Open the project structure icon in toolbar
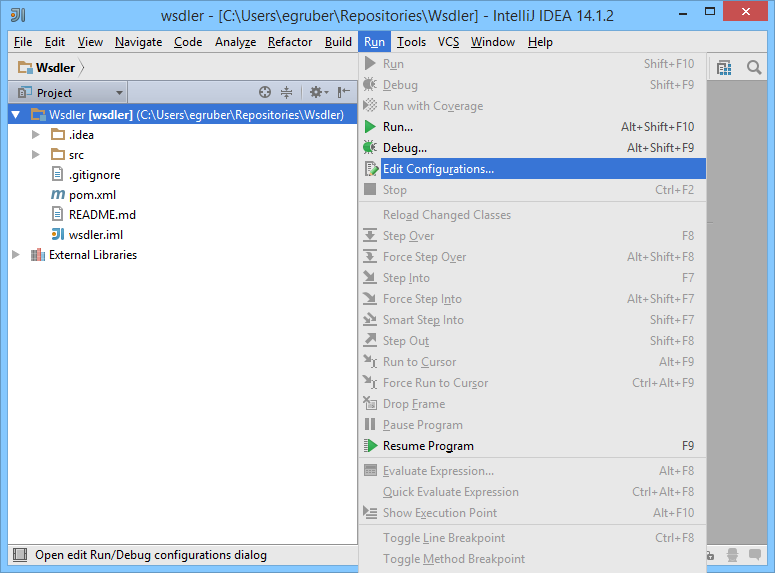 point(724,68)
